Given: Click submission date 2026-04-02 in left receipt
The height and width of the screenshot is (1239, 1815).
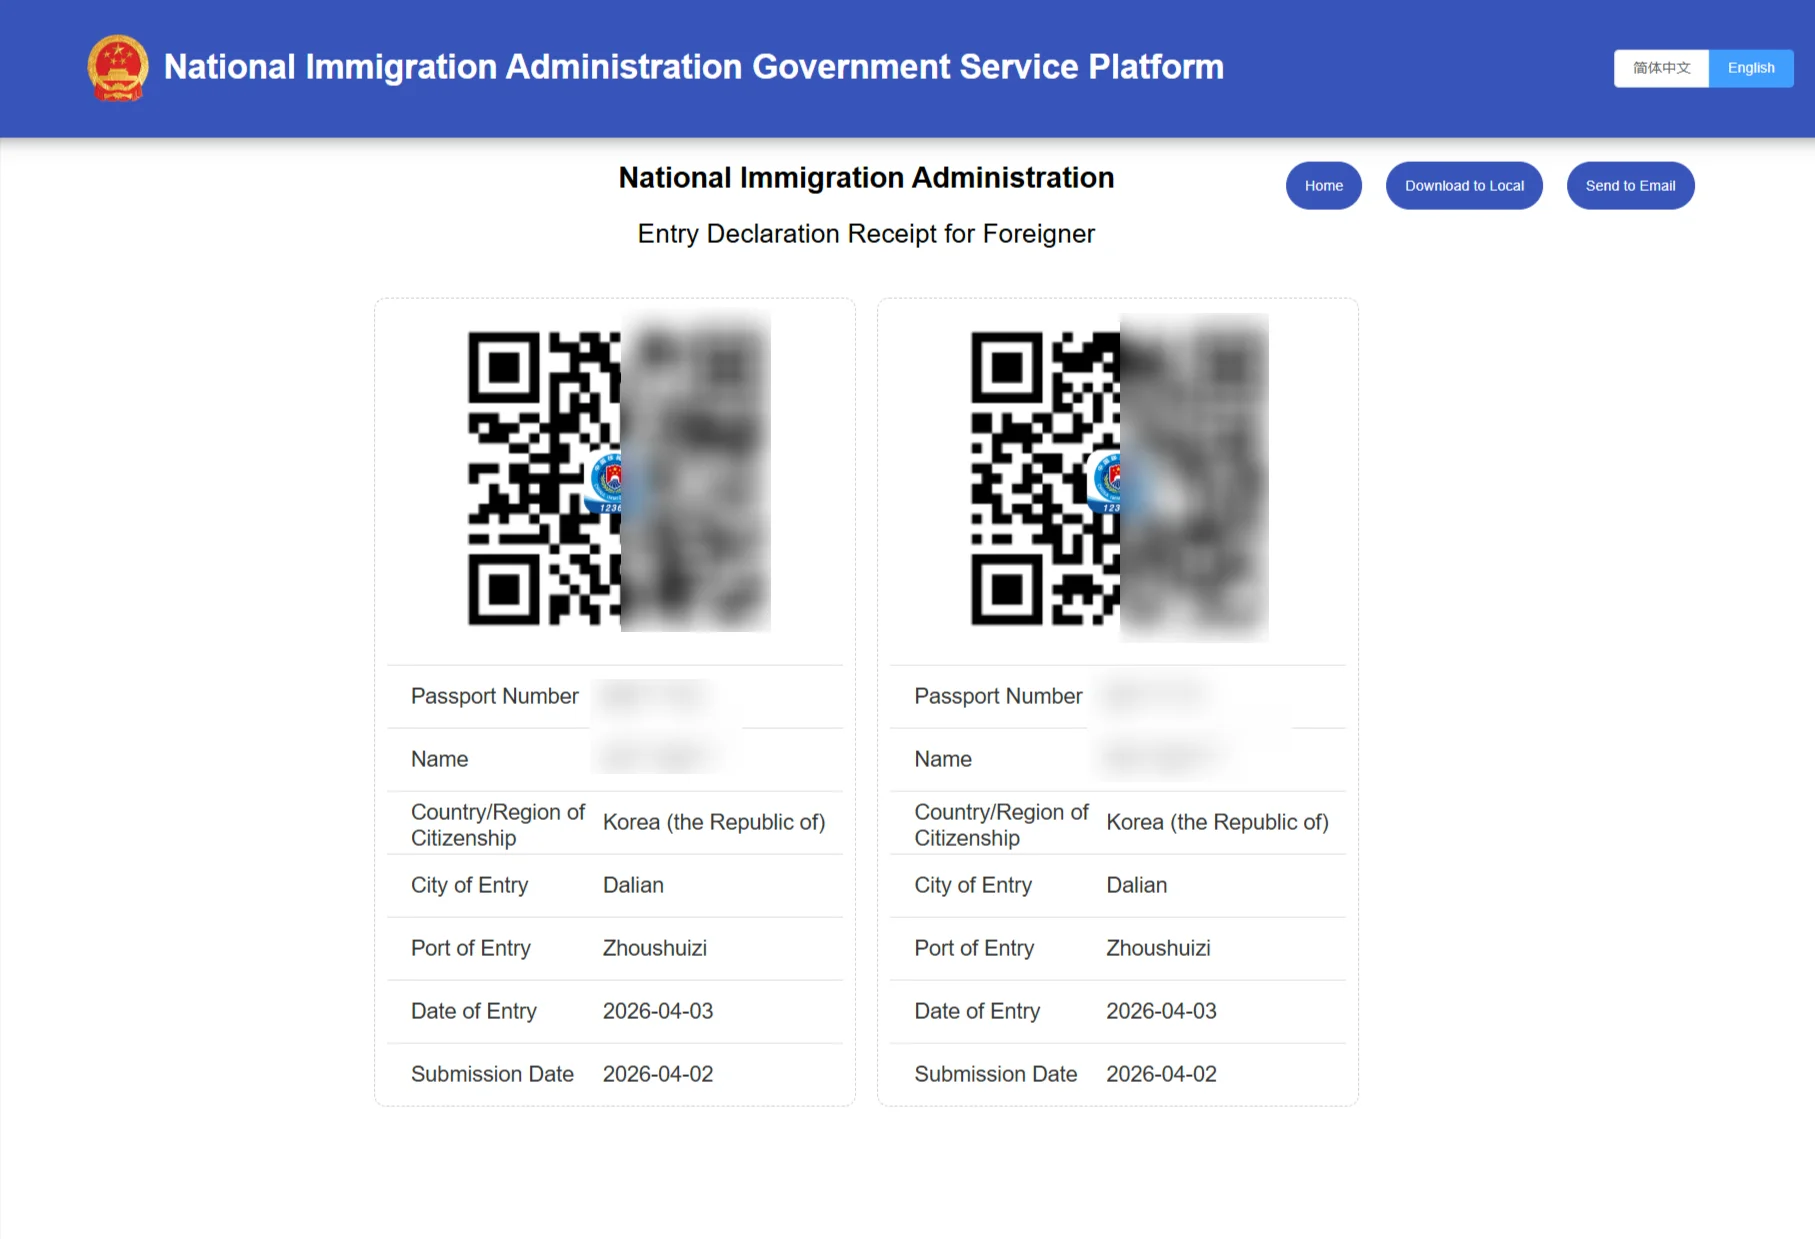Looking at the screenshot, I should pyautogui.click(x=658, y=1074).
